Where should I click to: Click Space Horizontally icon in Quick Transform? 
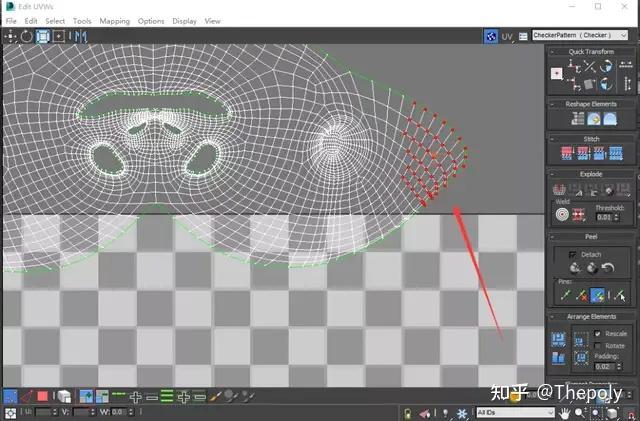tap(626, 65)
